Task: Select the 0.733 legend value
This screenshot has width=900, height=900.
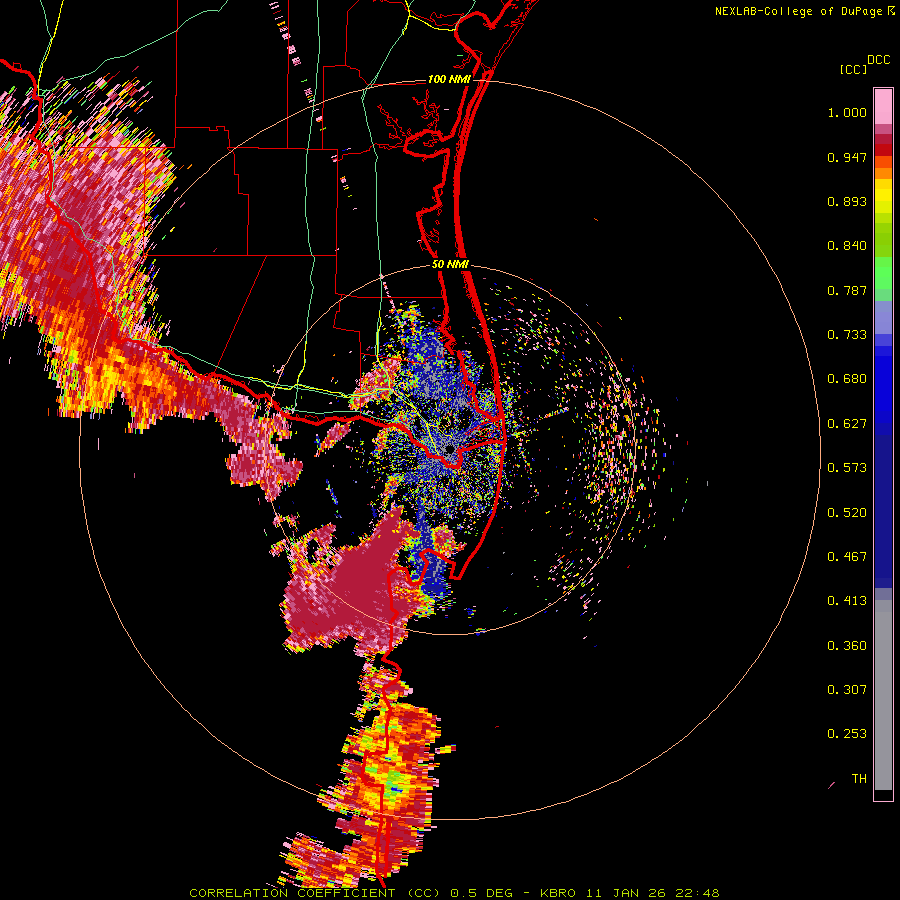Action: coord(847,335)
